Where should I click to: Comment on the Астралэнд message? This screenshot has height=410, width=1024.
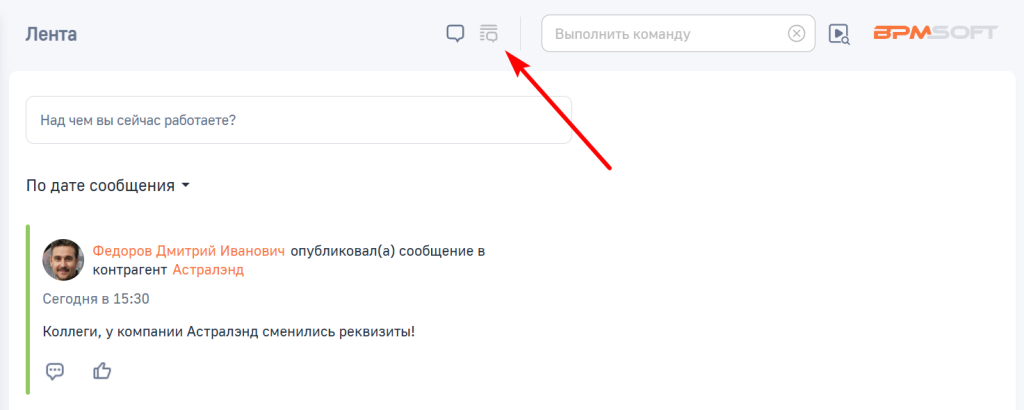pyautogui.click(x=56, y=371)
